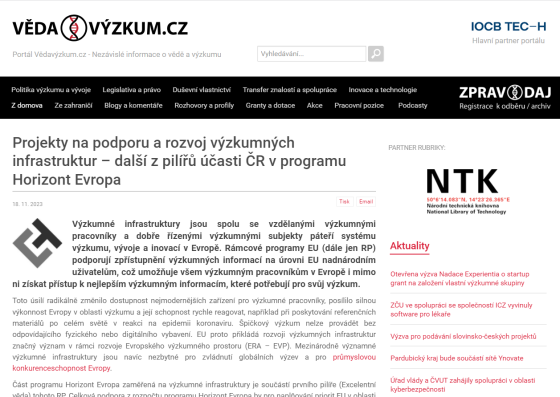Screen dimensions: 560x397
Task: Open the Z domova section
Action: (27, 105)
